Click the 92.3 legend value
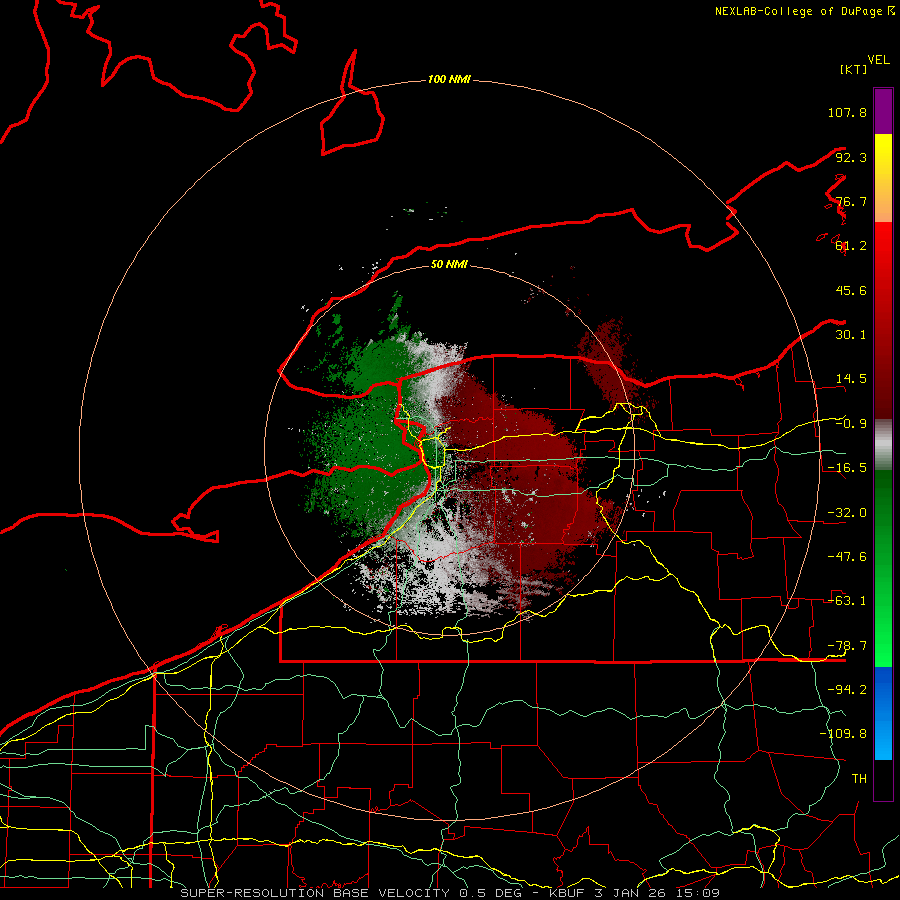 pyautogui.click(x=851, y=157)
